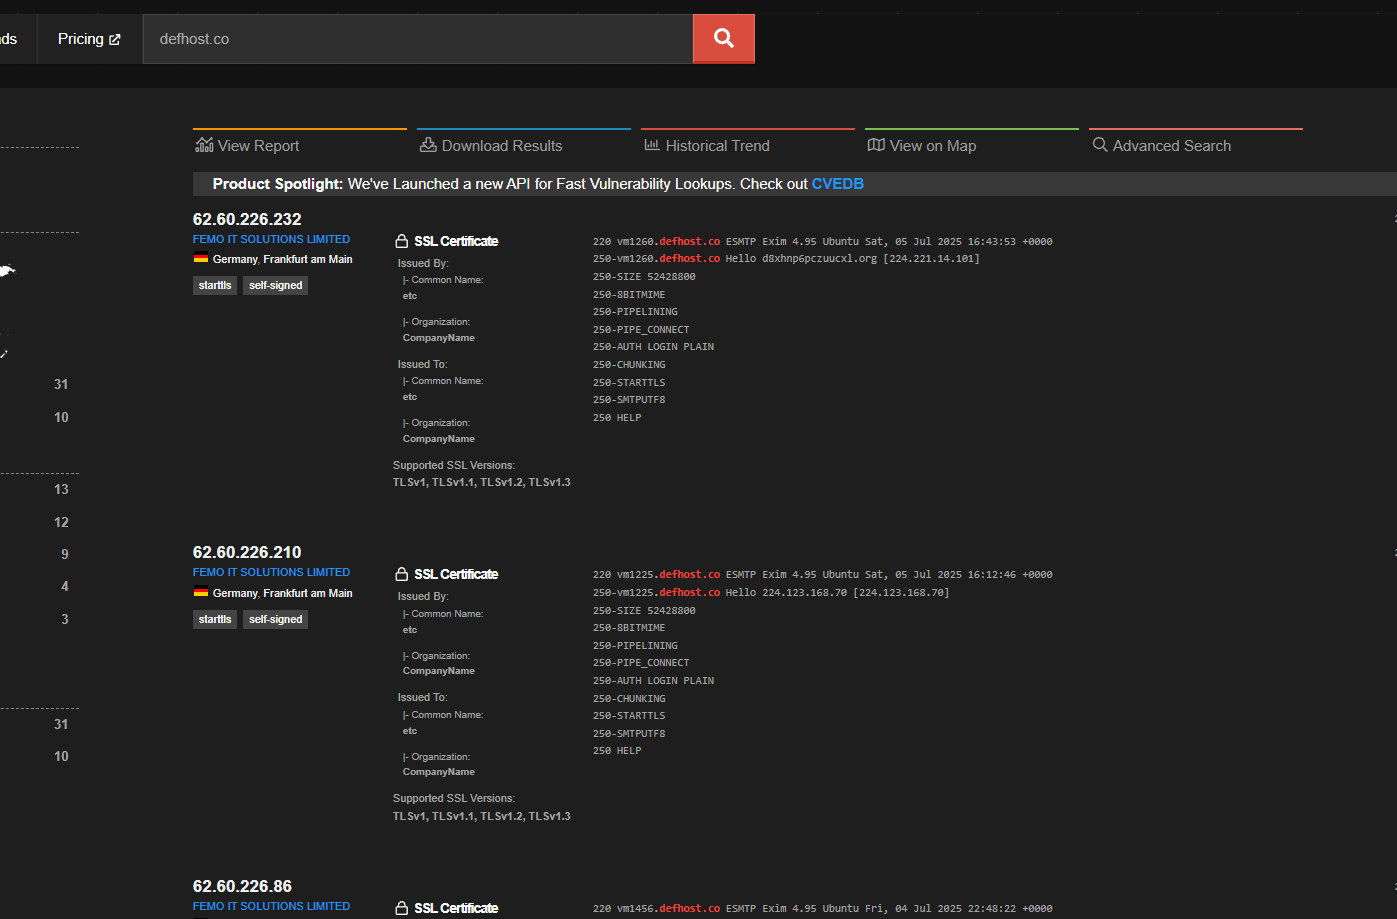Open SSL Certificate padlock for 62.60.226.232
The width and height of the screenshot is (1397, 919).
[400, 240]
